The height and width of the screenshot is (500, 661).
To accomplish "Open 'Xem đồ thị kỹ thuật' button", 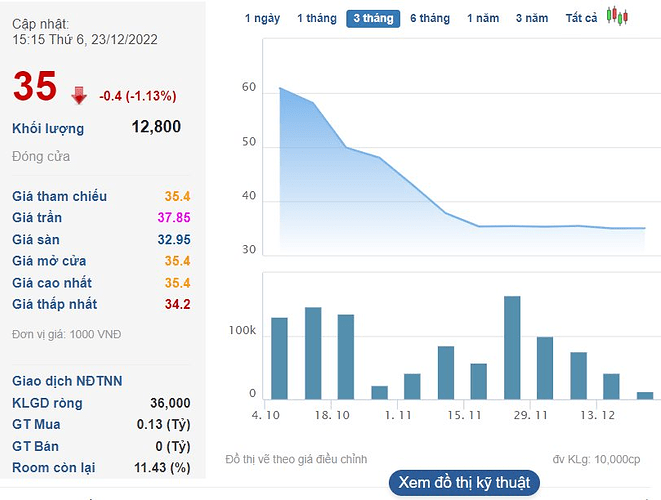I will pyautogui.click(x=464, y=483).
